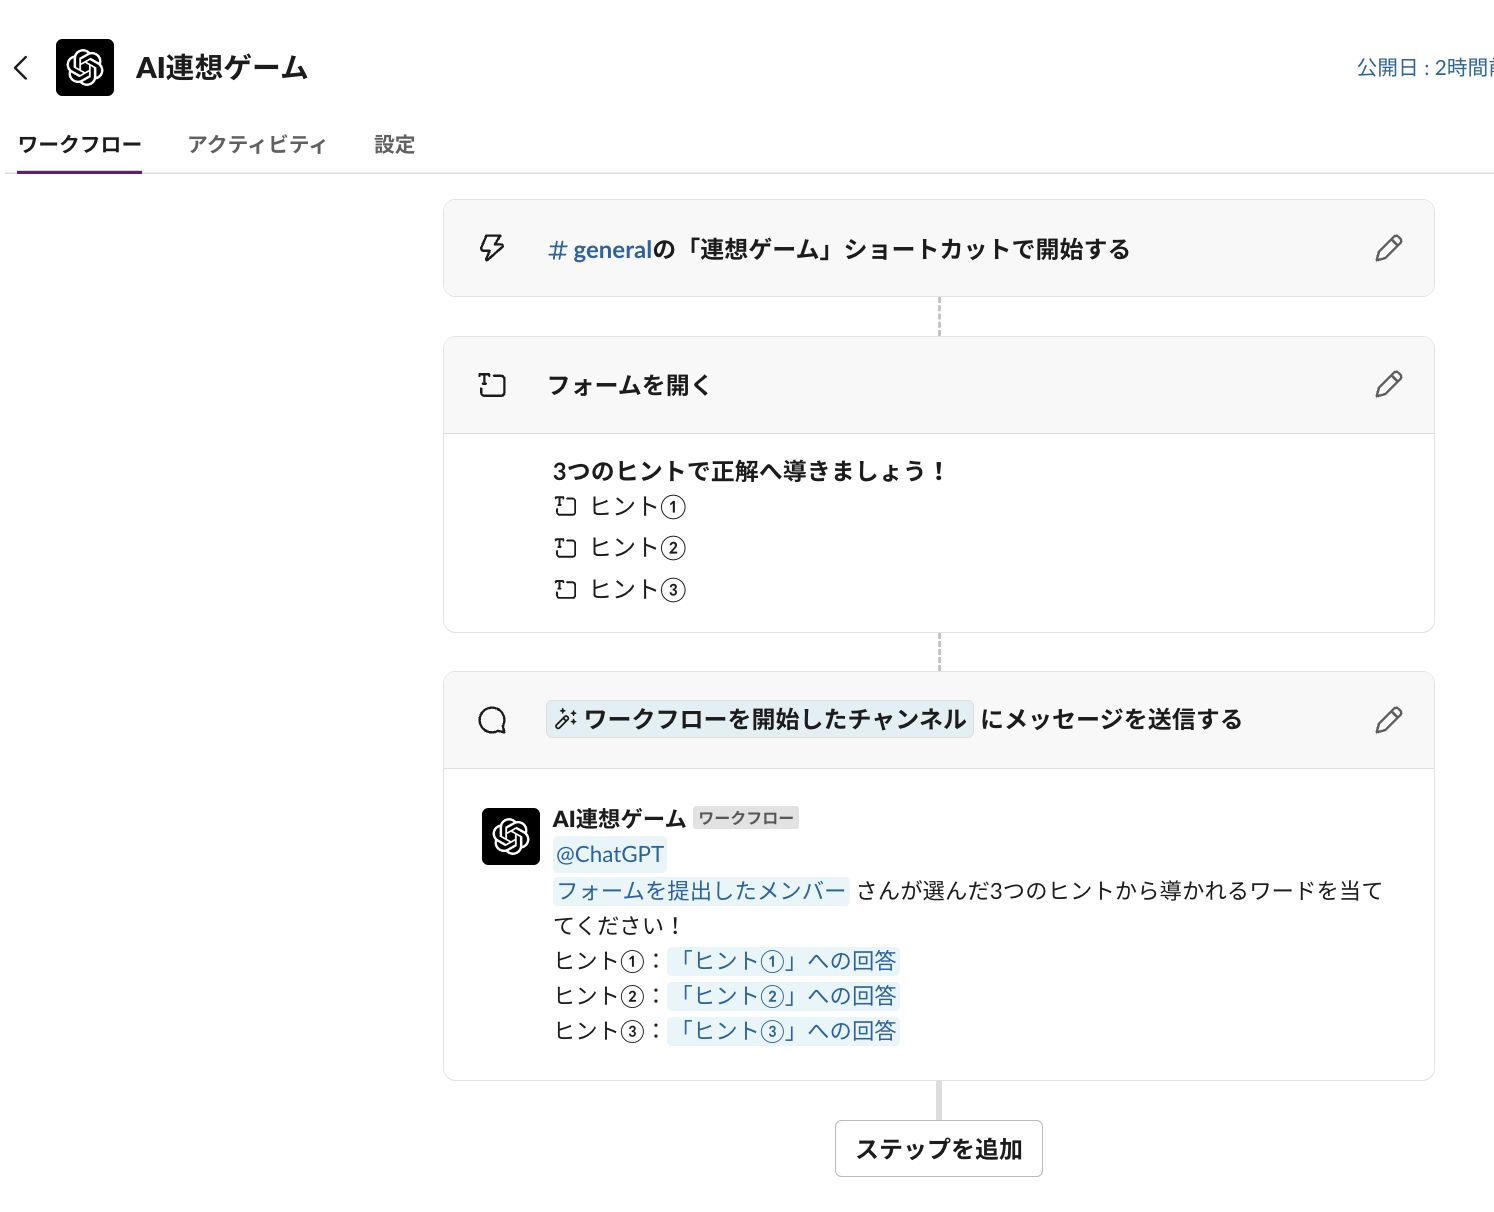Click the 「ヒント③」への回答 variable
Viewport: 1494px width, 1212px height.
pyautogui.click(x=784, y=1031)
